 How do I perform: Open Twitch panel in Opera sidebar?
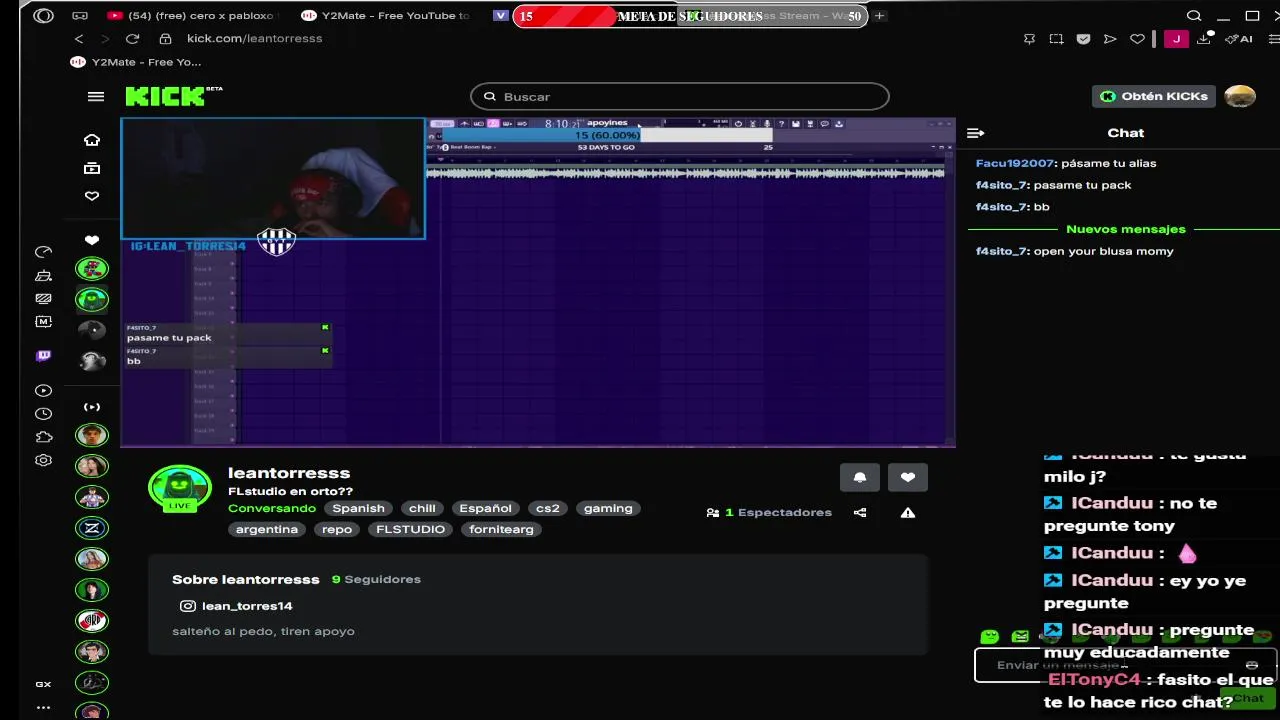(x=43, y=356)
